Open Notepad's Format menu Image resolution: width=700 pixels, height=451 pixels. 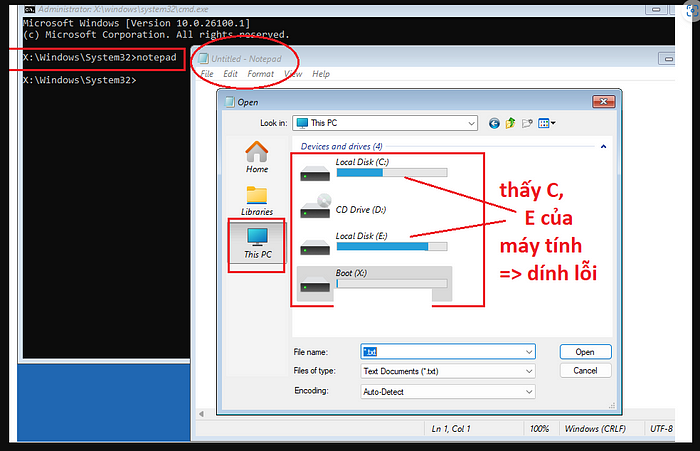click(261, 74)
